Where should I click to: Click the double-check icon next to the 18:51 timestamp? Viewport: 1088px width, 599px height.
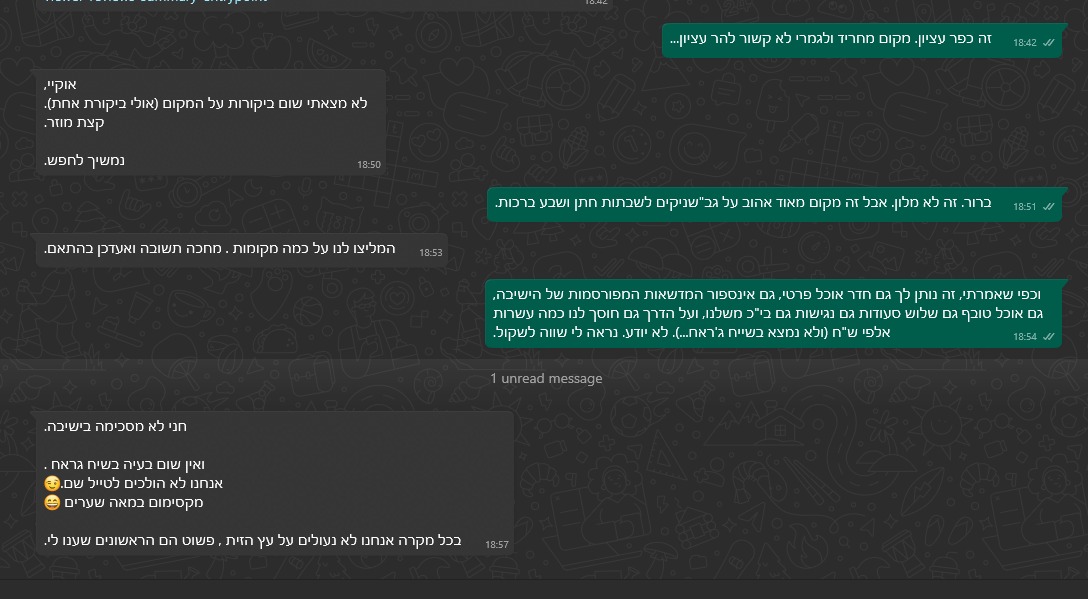pyautogui.click(x=1048, y=206)
